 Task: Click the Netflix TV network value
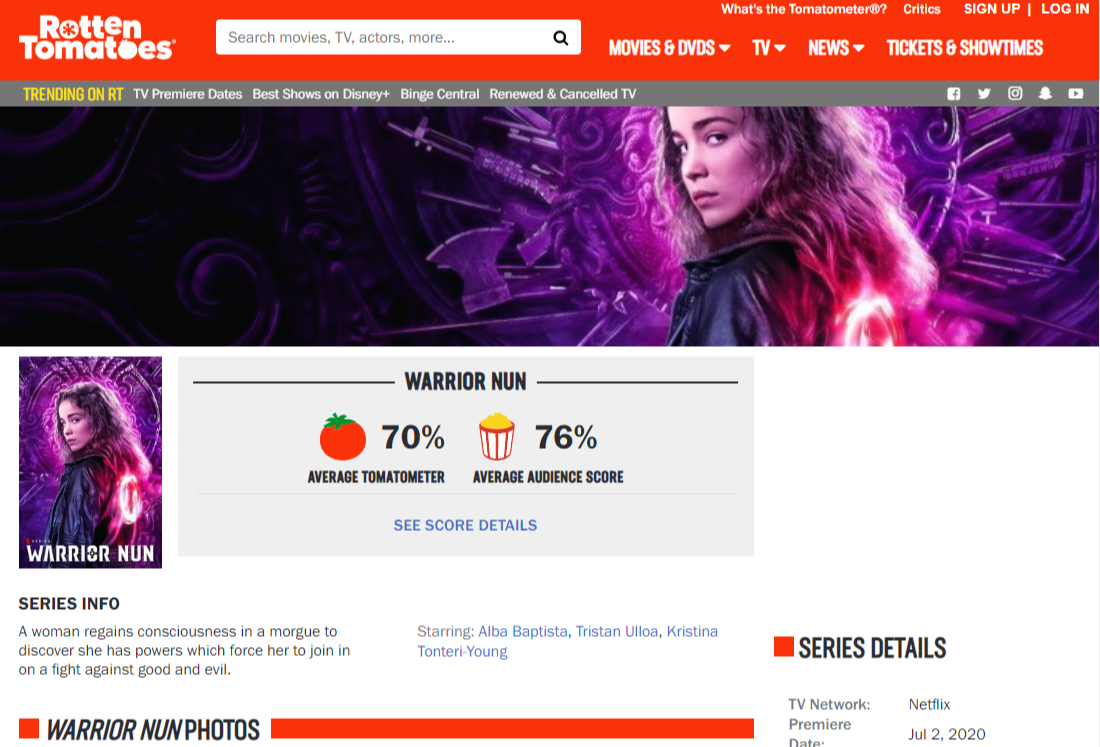(929, 704)
